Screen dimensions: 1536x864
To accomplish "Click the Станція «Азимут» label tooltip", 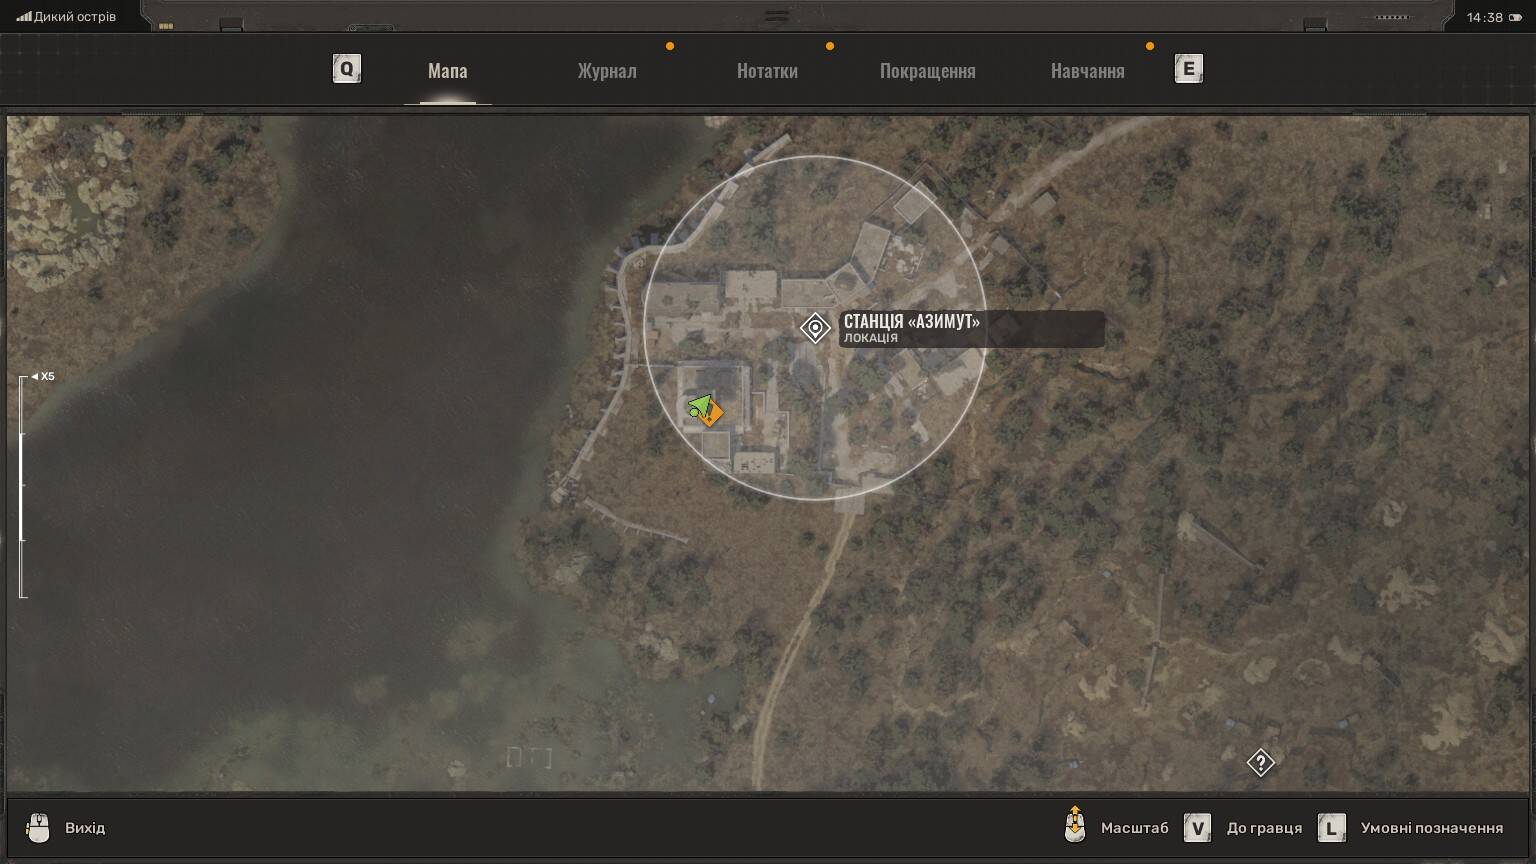I will (972, 328).
